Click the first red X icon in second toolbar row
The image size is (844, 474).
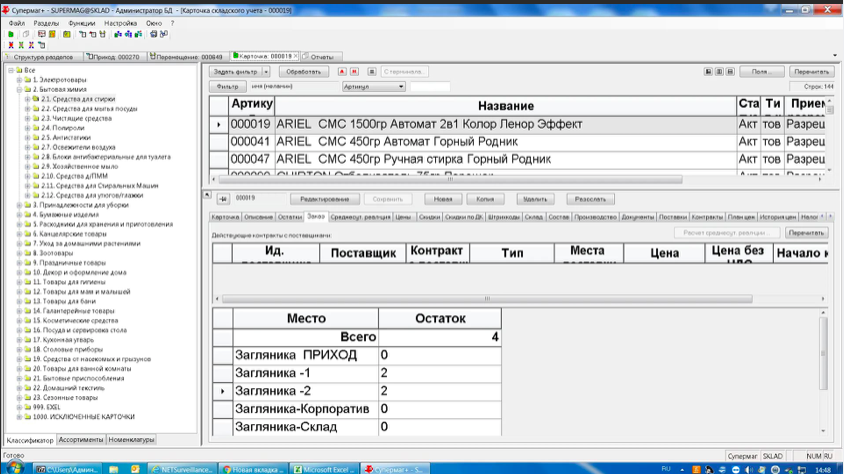[x=11, y=45]
